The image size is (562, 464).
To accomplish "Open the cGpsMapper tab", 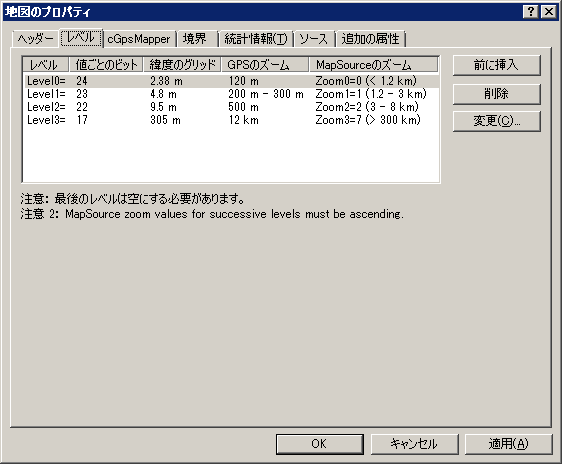I will [x=139, y=39].
